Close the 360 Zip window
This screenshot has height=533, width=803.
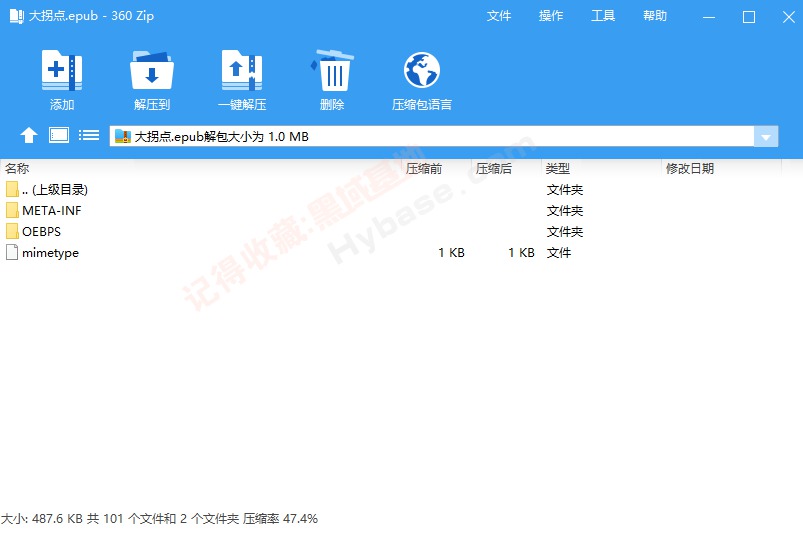[x=789, y=17]
